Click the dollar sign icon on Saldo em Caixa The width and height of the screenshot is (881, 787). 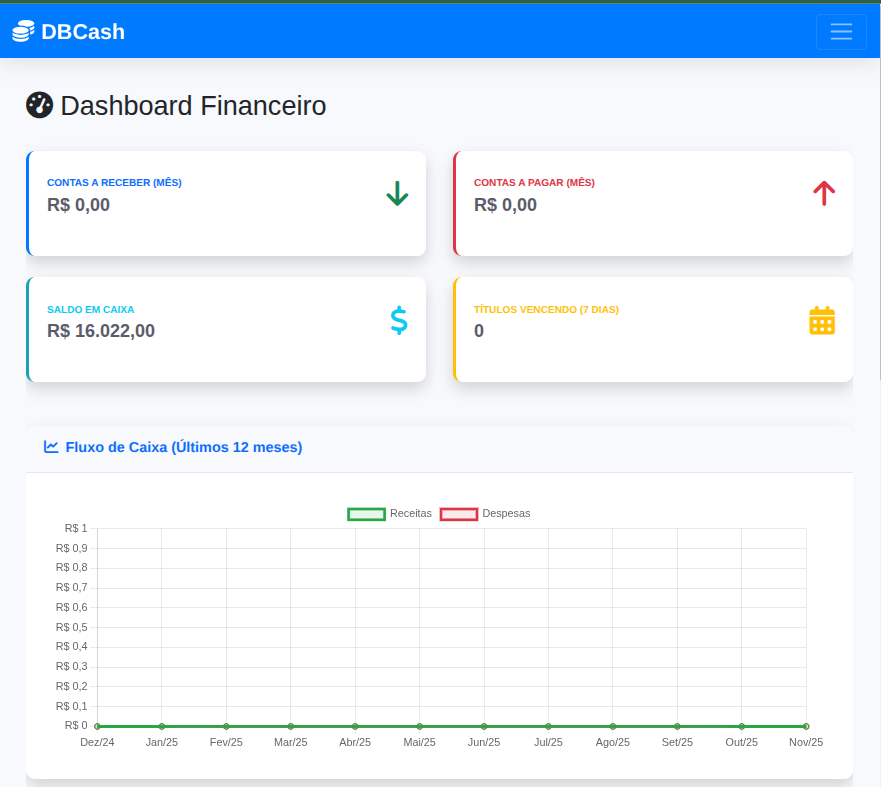(x=399, y=321)
